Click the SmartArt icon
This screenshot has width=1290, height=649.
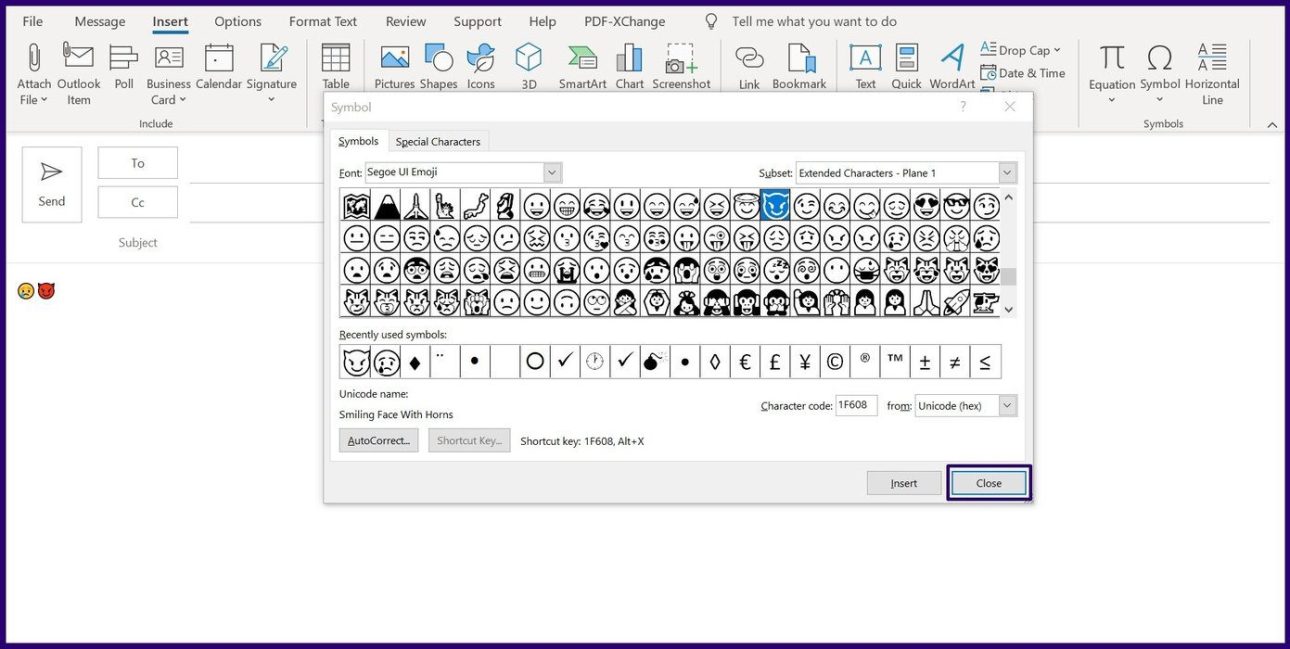pyautogui.click(x=582, y=58)
